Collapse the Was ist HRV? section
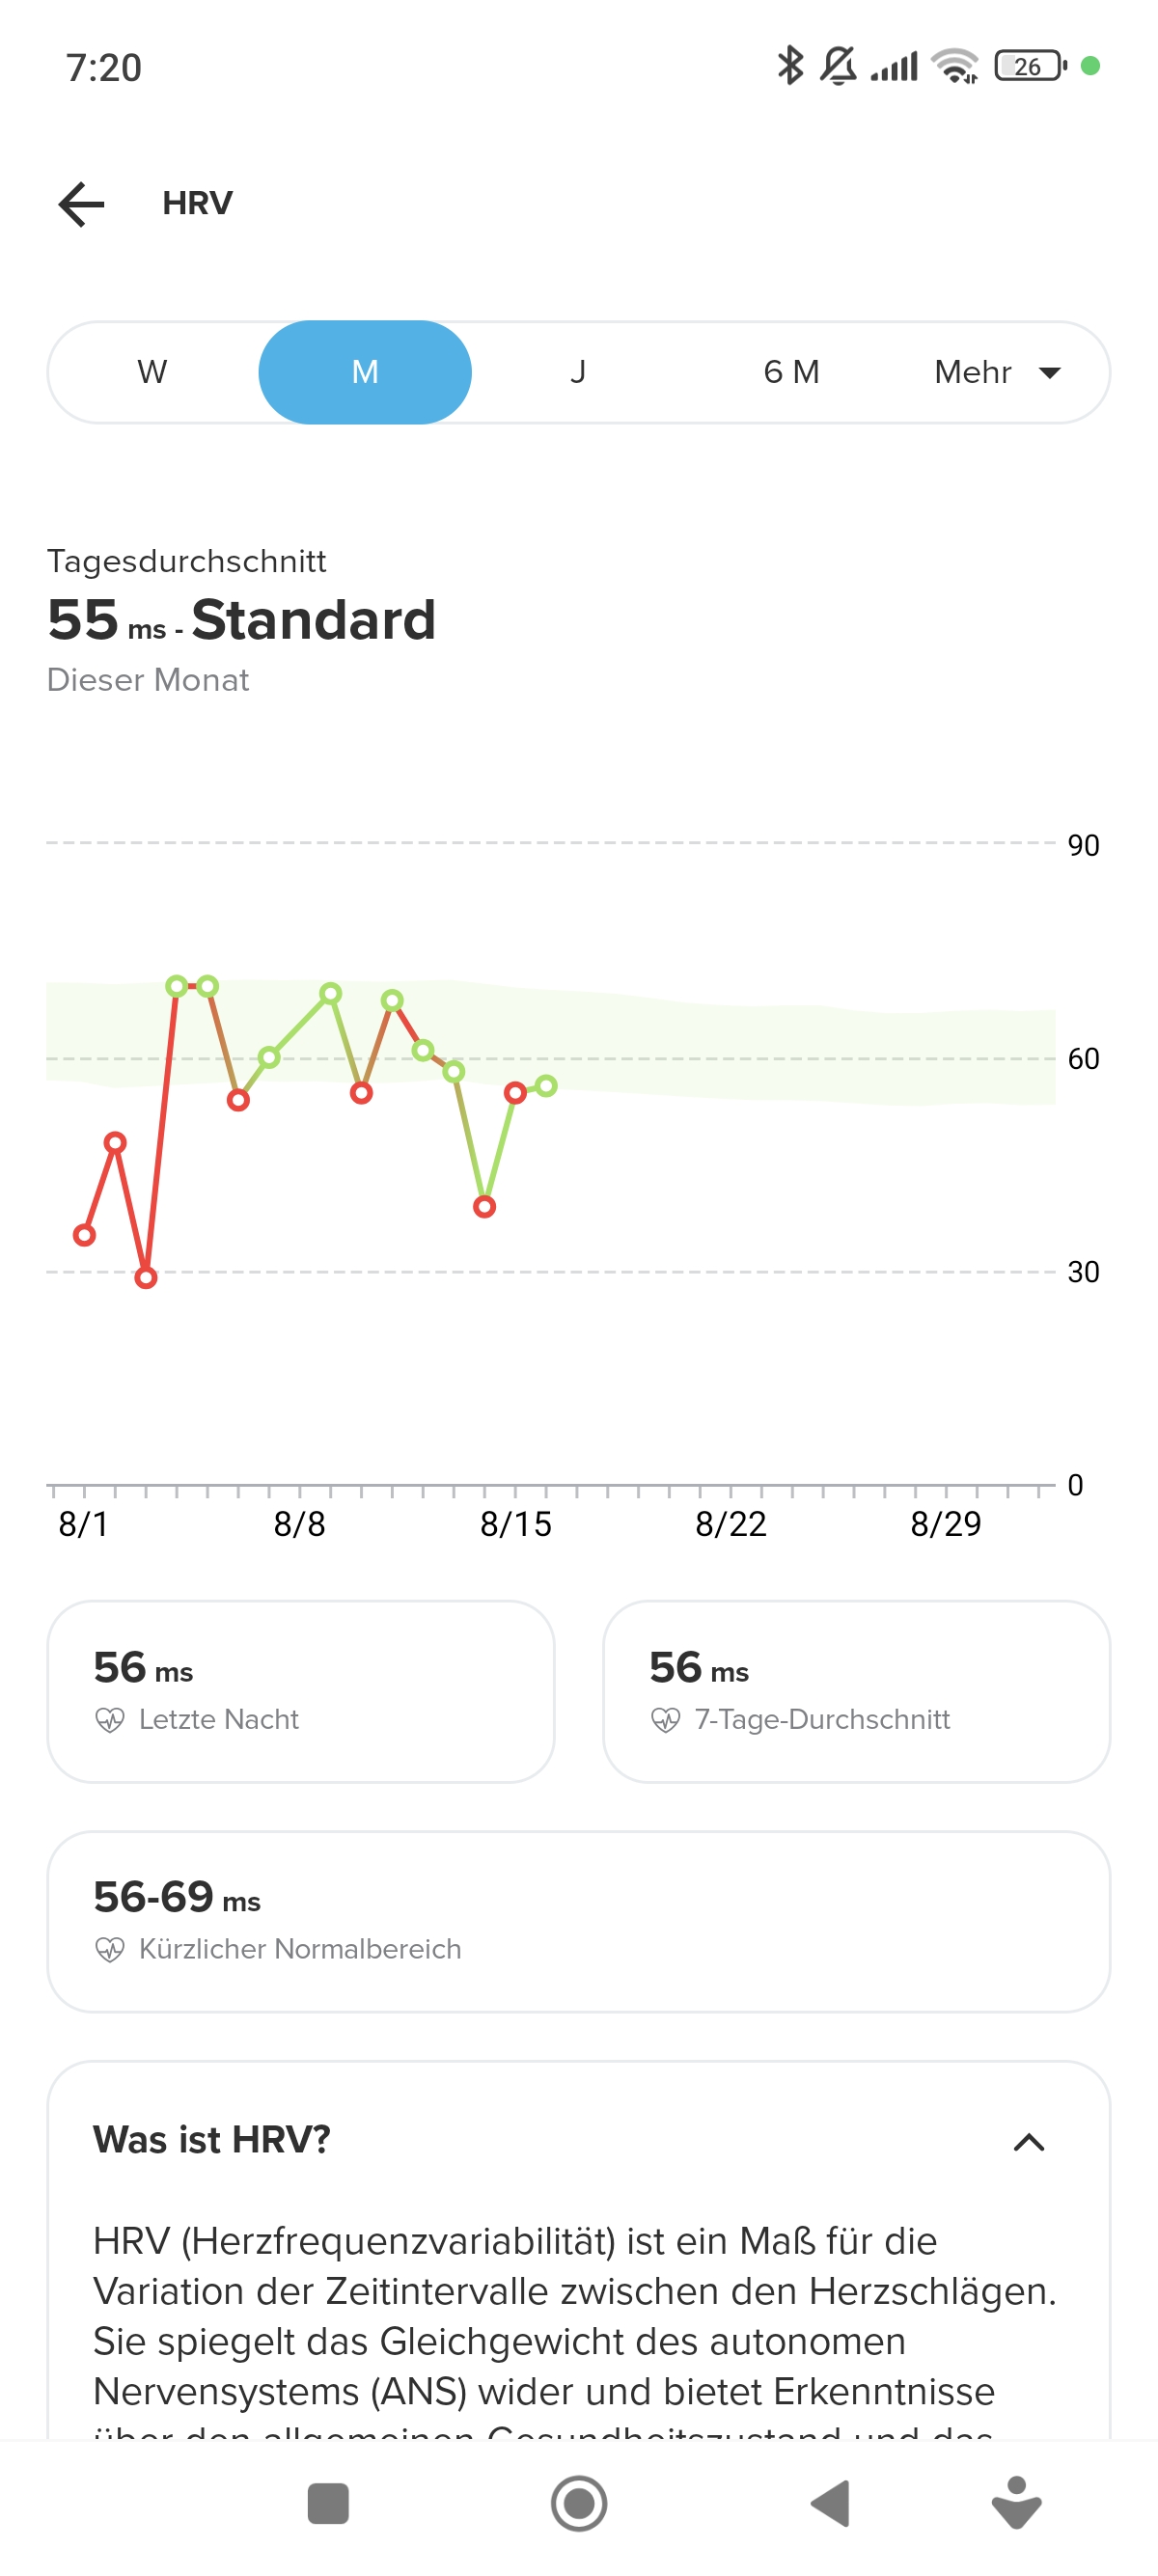Viewport: 1158px width, 2576px height. coord(1029,2142)
